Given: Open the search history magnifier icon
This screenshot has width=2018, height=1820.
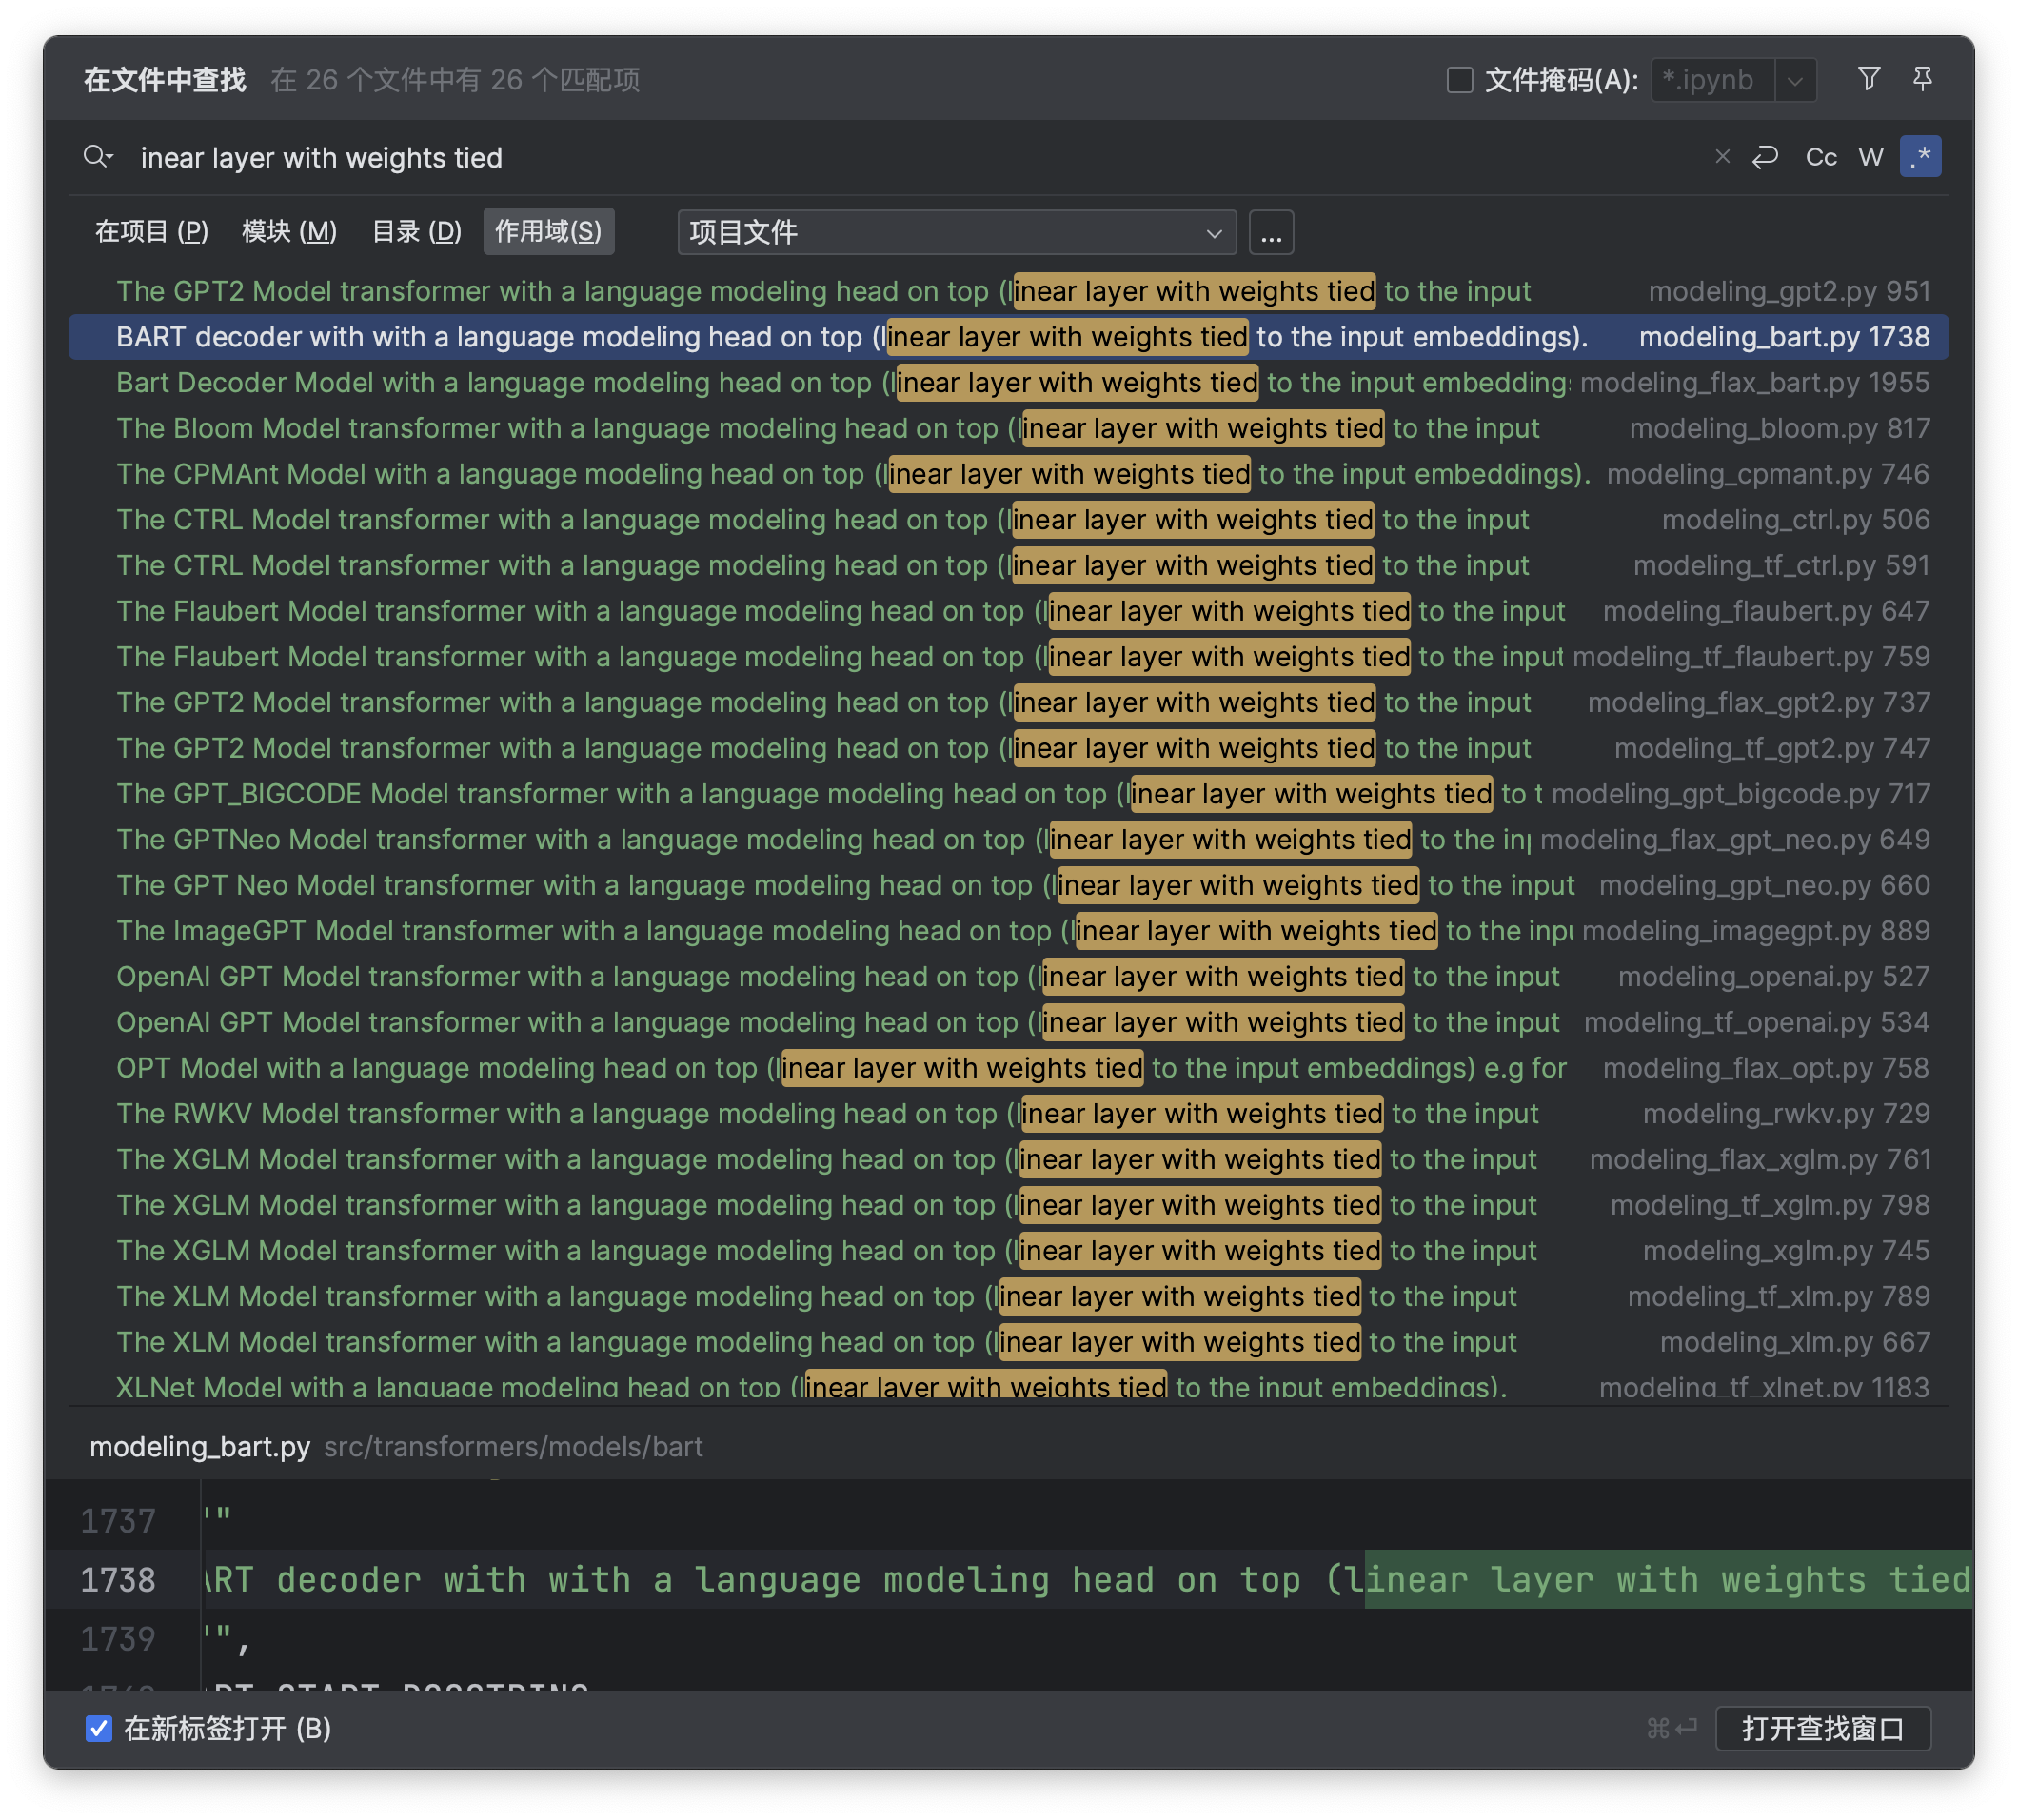Looking at the screenshot, I should click(98, 157).
